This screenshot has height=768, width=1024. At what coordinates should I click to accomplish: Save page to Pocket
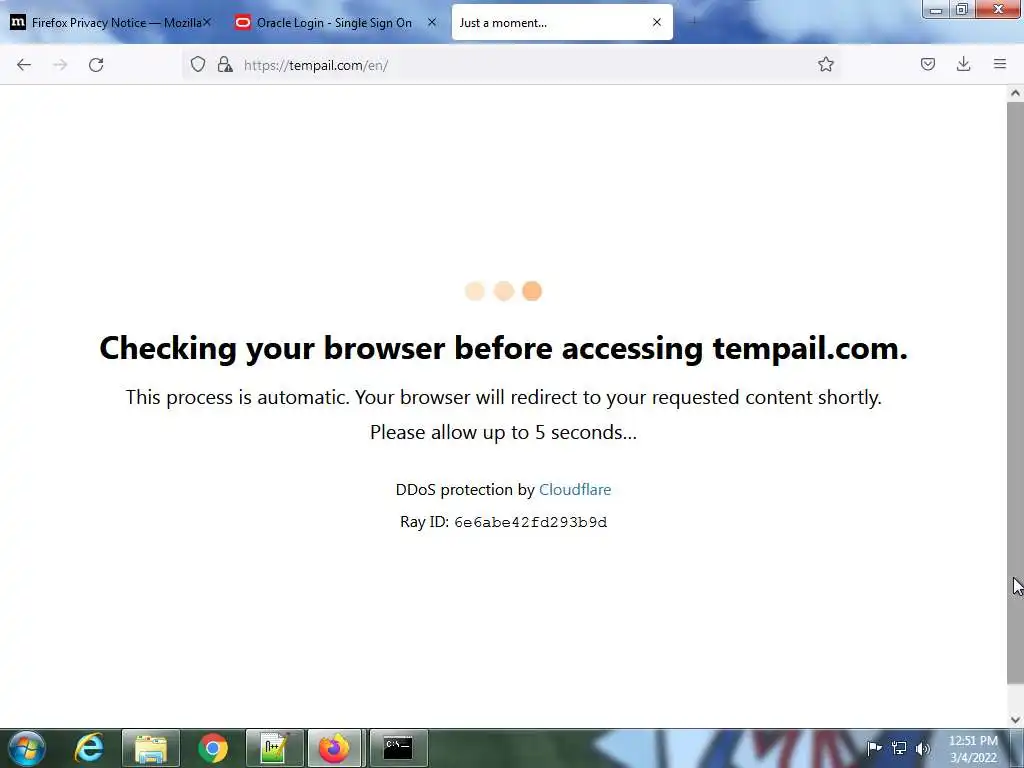927,64
